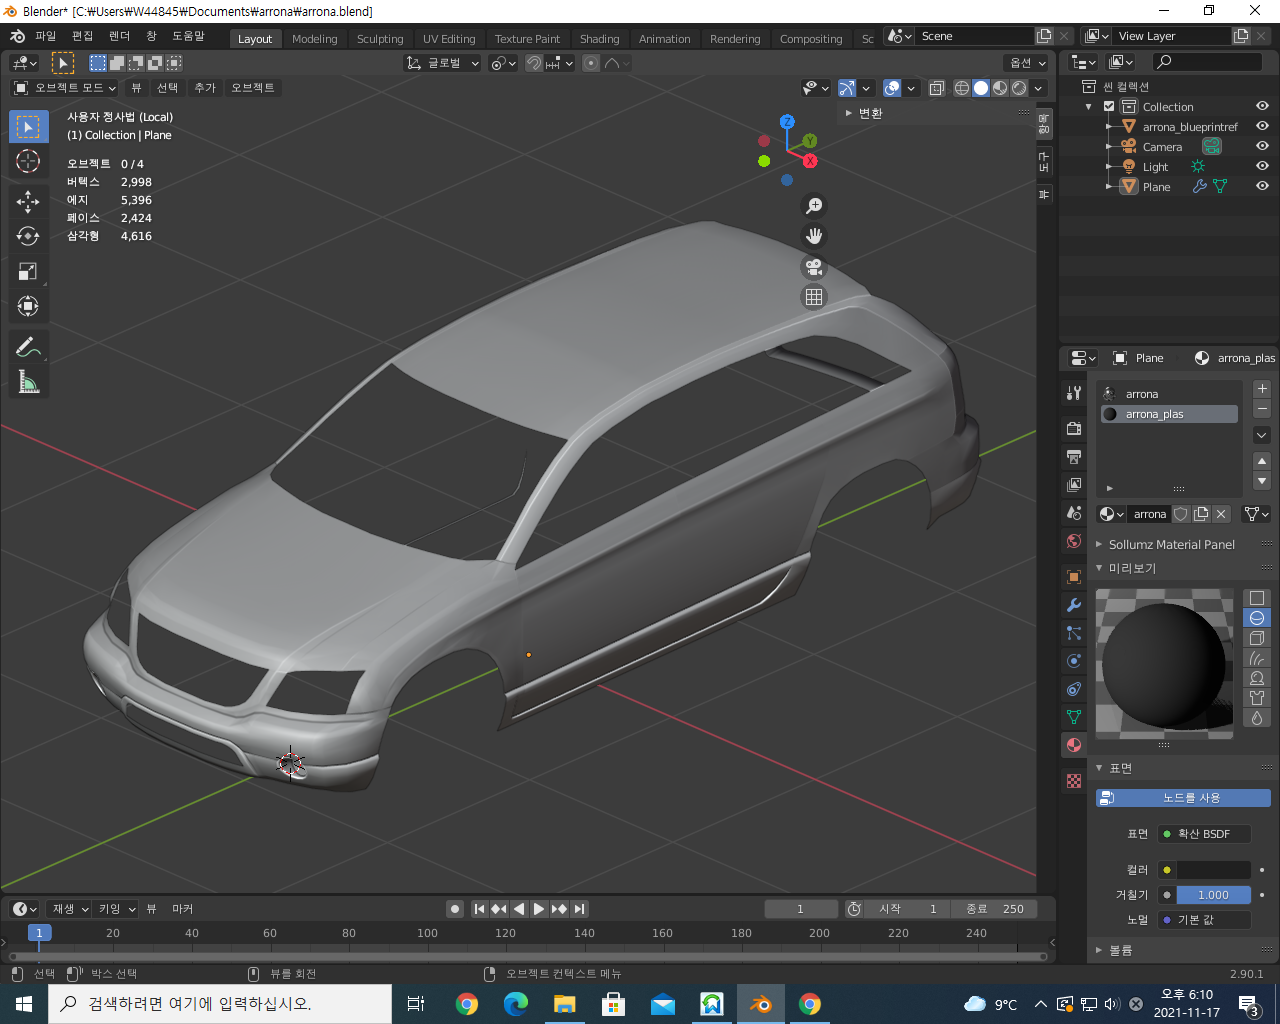Screen dimensions: 1280x1024
Task: Click the 컬러 color swatch field
Action: click(x=1214, y=870)
